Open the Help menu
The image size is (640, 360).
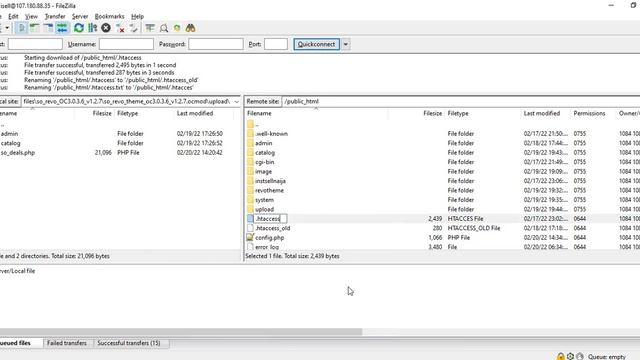(138, 16)
